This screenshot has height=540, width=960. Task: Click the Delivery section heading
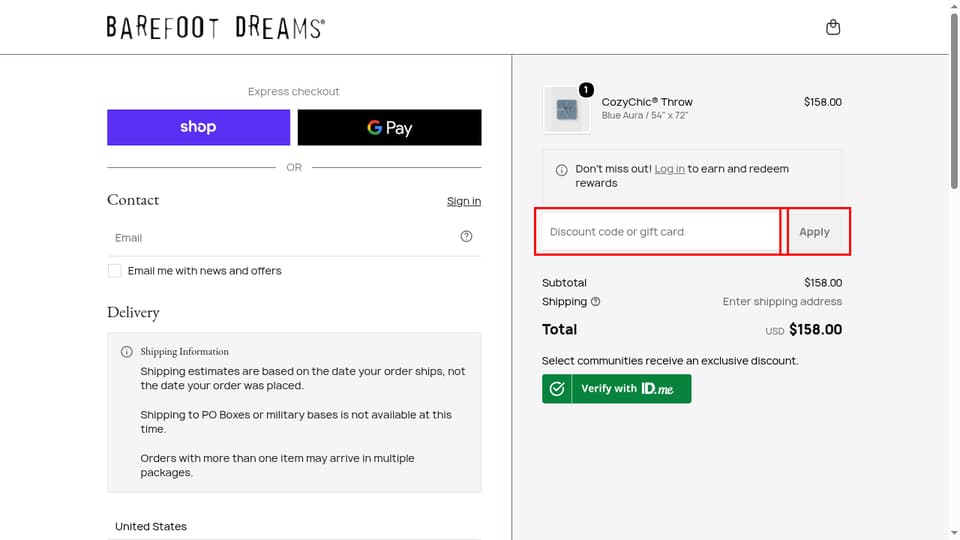pos(133,312)
